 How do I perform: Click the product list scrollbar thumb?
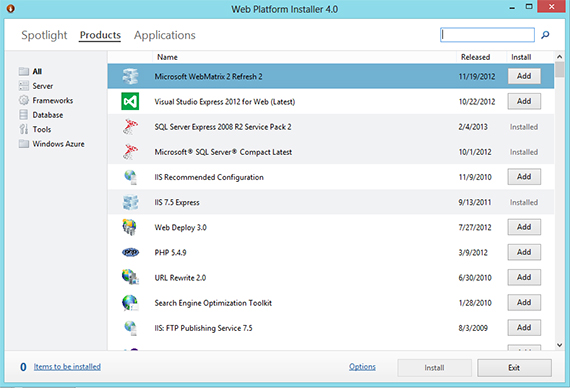coord(559,69)
